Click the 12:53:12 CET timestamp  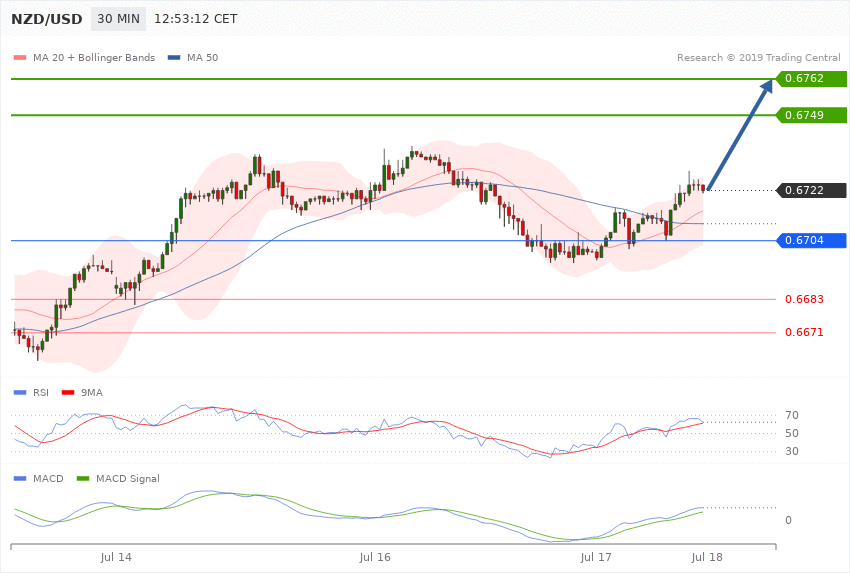coord(196,19)
